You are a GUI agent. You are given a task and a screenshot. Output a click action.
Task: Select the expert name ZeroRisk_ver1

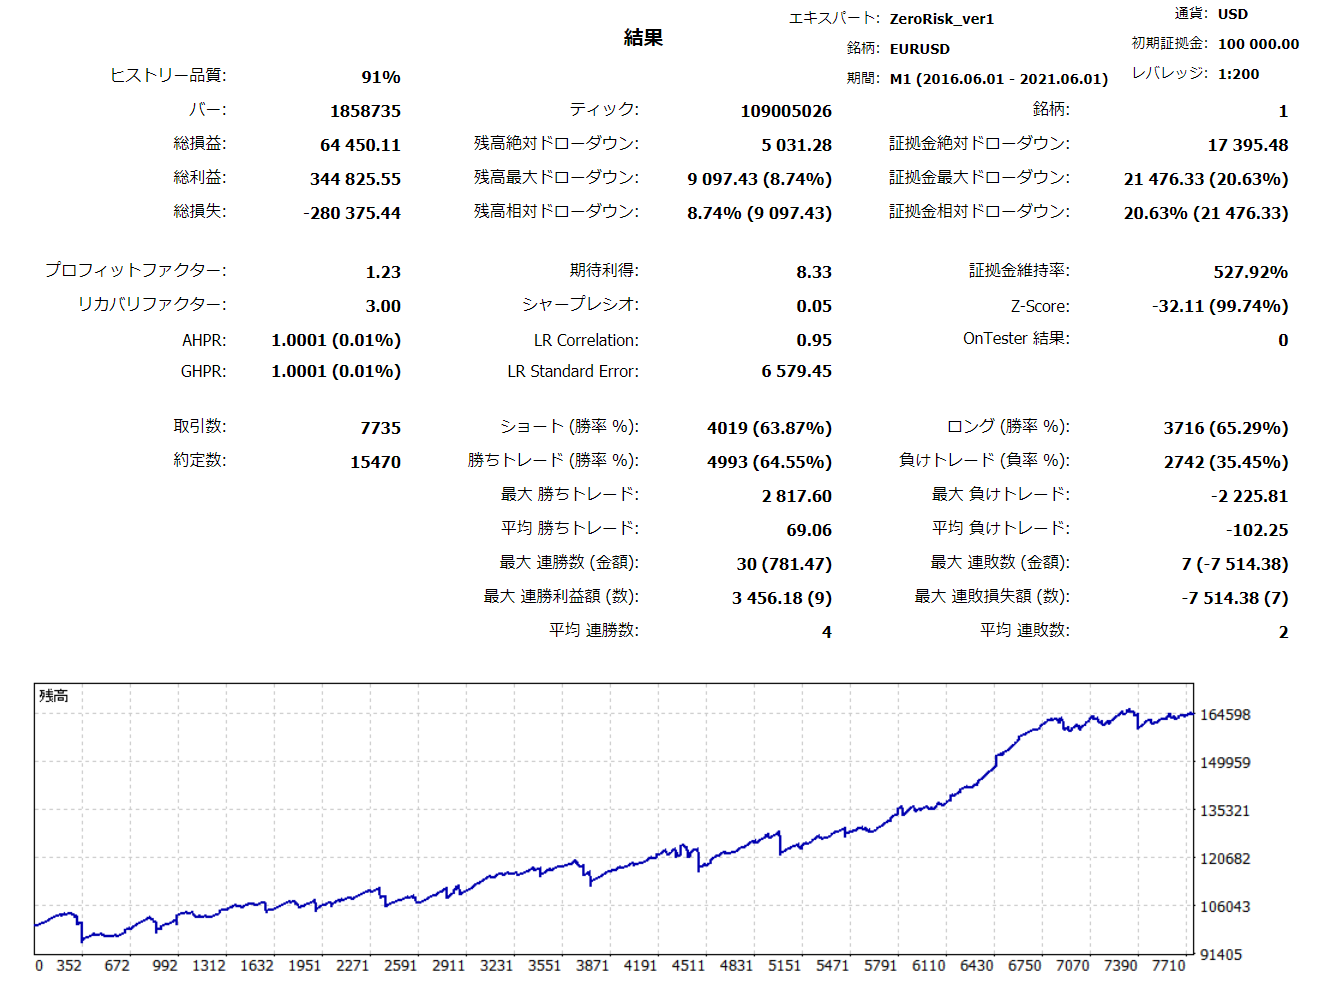click(941, 19)
